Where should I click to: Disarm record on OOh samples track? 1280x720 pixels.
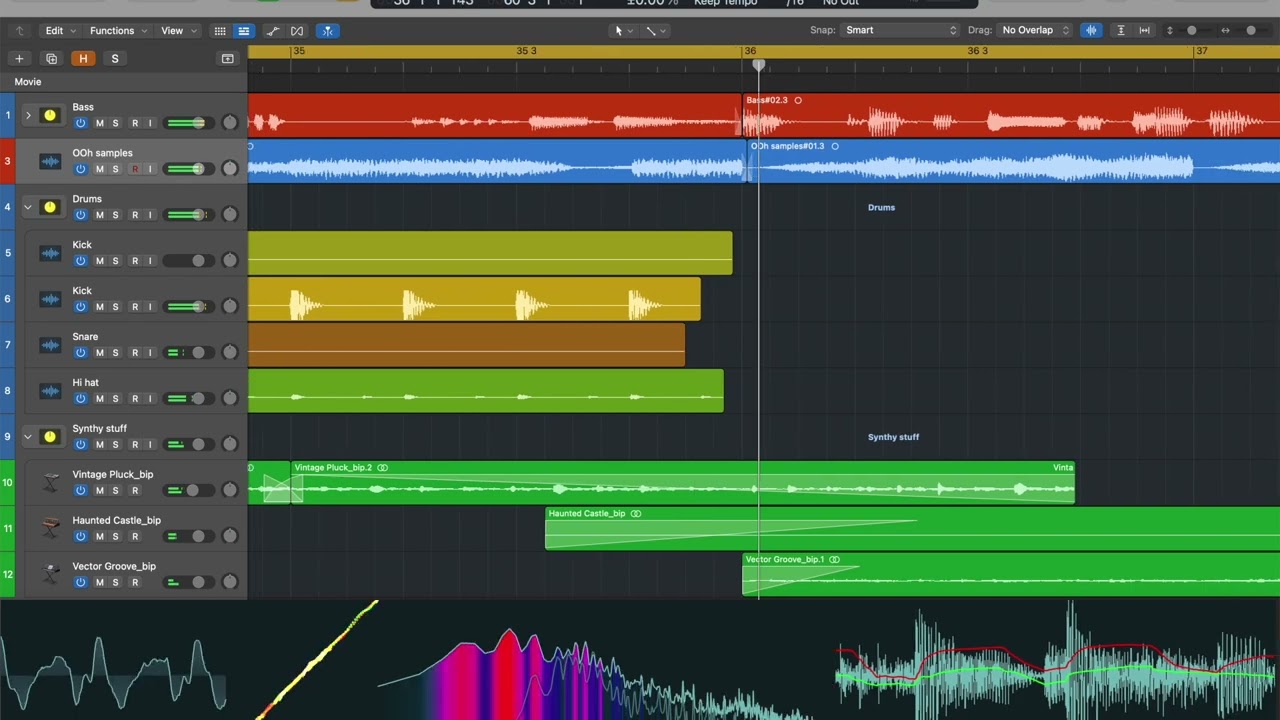click(134, 169)
